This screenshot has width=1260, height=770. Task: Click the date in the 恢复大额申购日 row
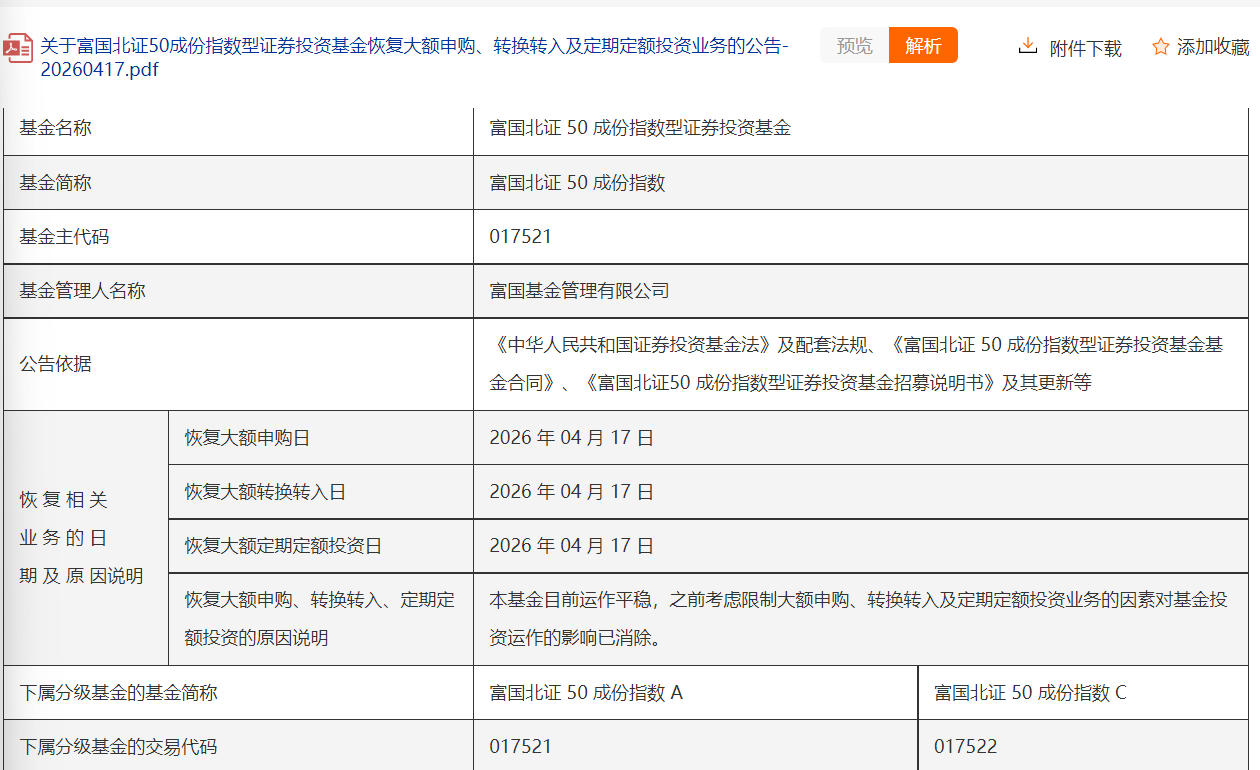(x=571, y=438)
